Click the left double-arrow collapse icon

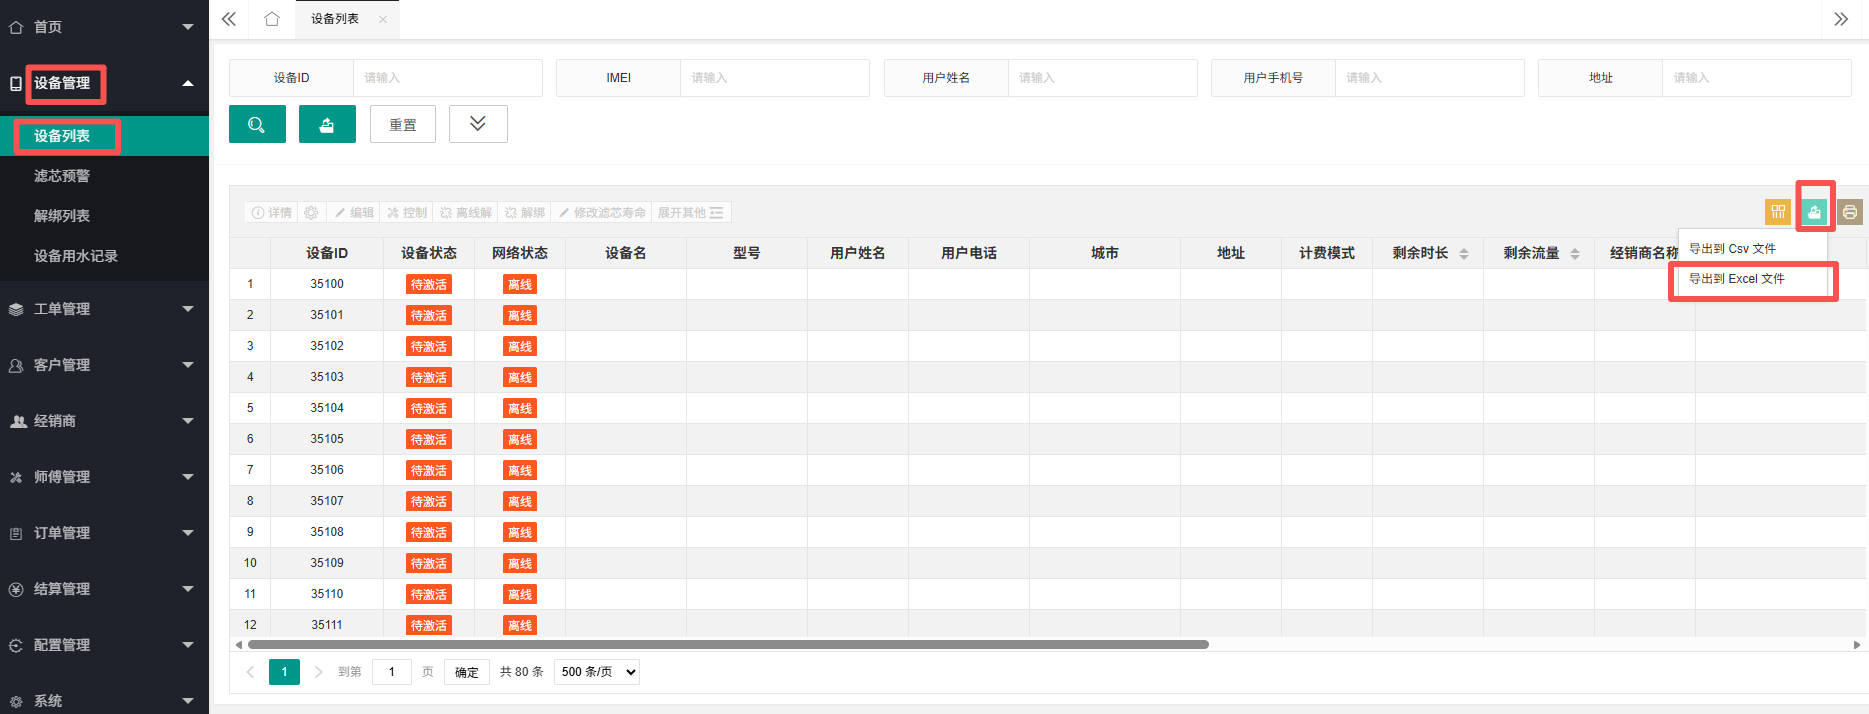click(x=229, y=19)
